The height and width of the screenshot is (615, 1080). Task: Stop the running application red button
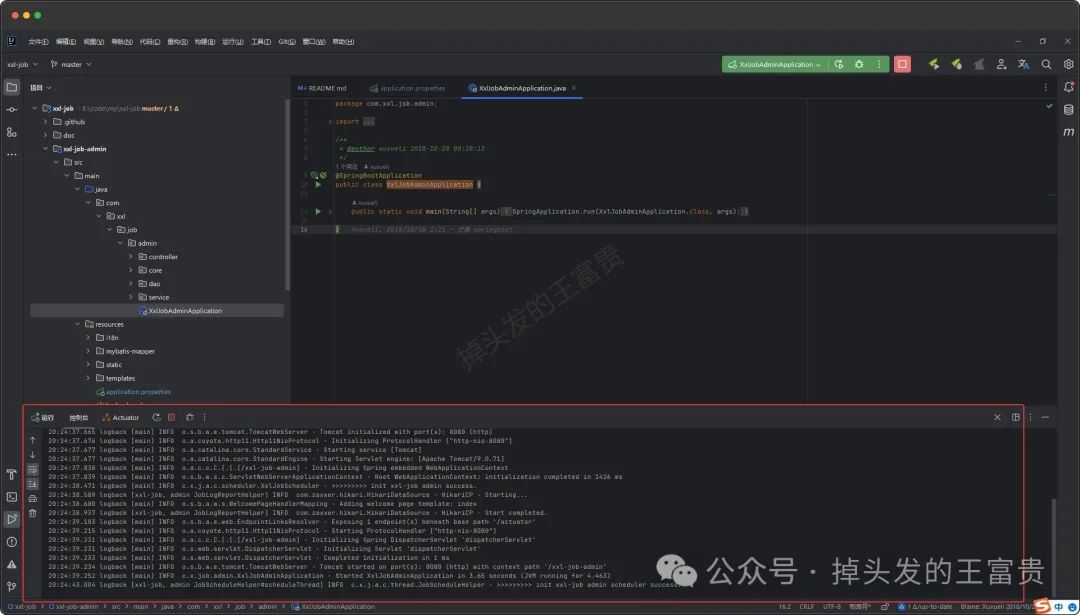coord(902,64)
